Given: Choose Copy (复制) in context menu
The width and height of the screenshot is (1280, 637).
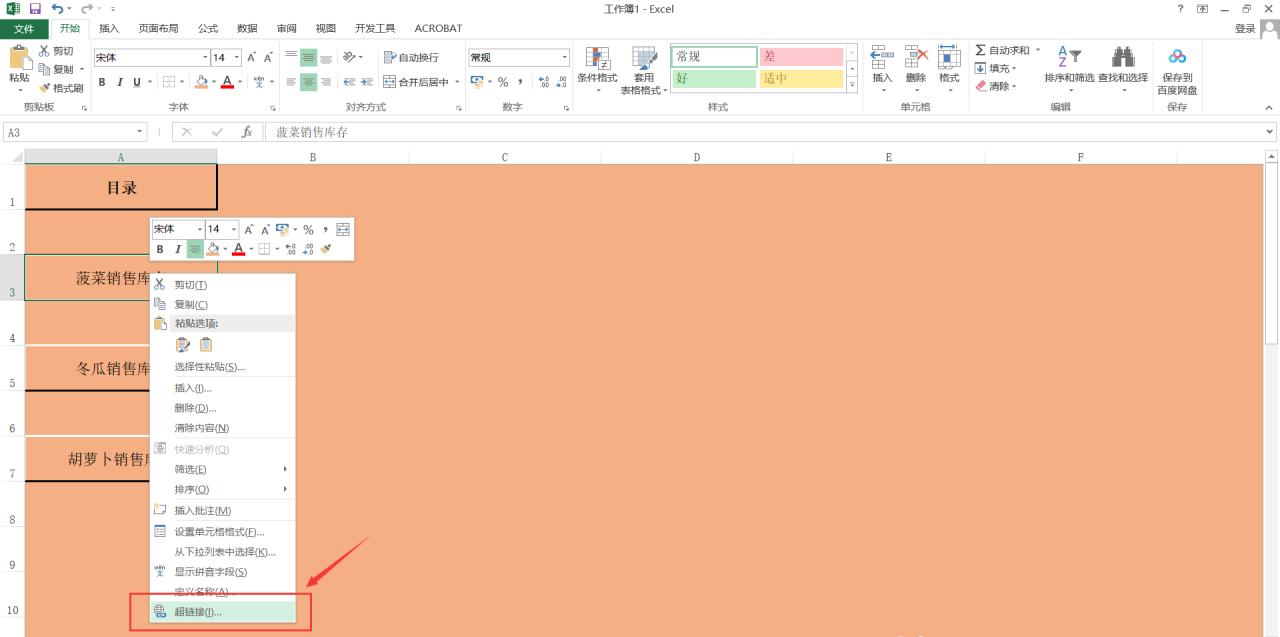Looking at the screenshot, I should pos(222,305).
